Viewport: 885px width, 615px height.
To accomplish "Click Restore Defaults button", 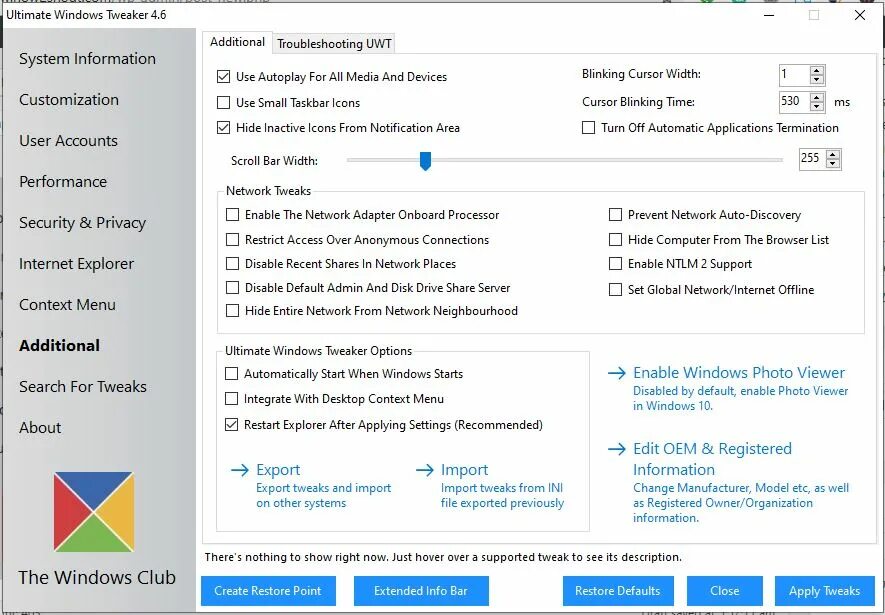I will pyautogui.click(x=618, y=591).
